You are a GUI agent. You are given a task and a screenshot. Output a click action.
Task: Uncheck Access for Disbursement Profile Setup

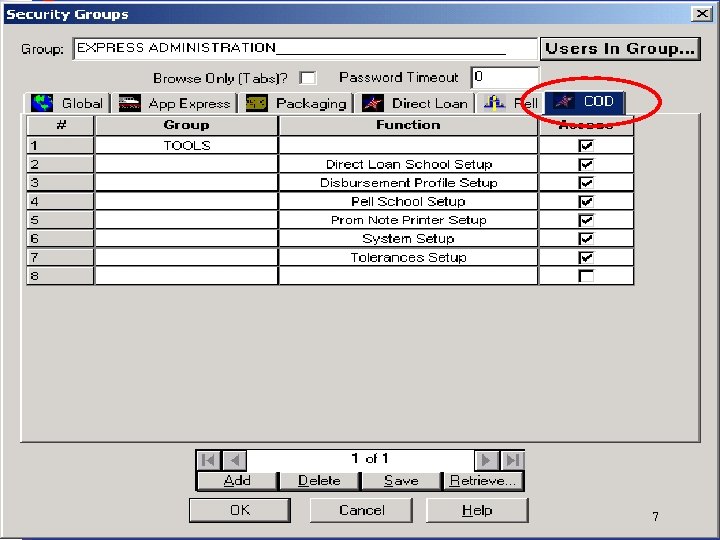click(x=586, y=183)
